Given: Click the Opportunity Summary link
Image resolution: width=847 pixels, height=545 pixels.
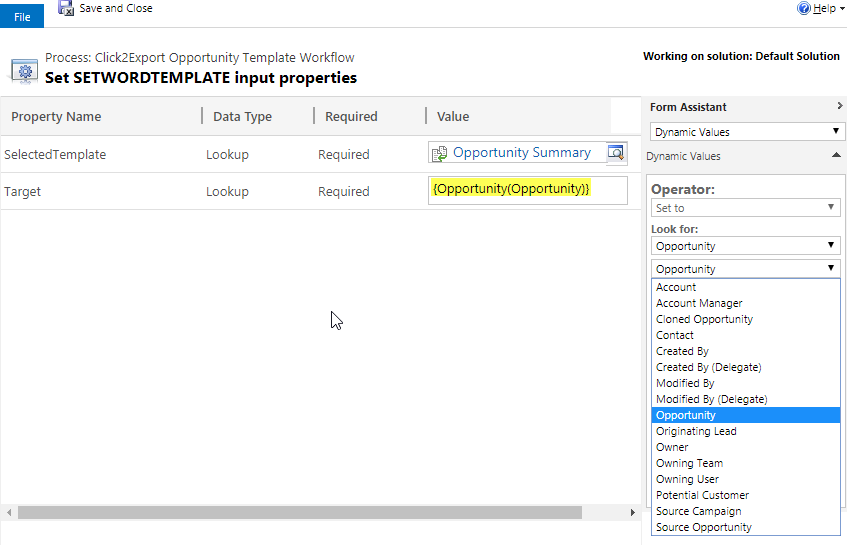Looking at the screenshot, I should [x=522, y=153].
